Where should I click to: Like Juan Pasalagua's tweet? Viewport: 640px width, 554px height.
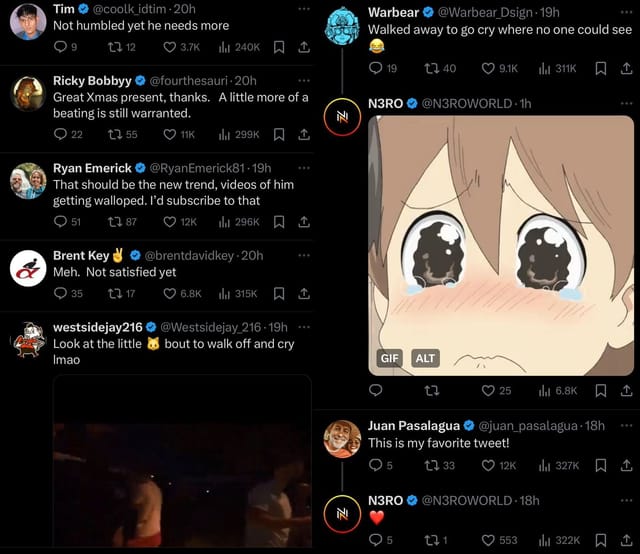[x=489, y=464]
